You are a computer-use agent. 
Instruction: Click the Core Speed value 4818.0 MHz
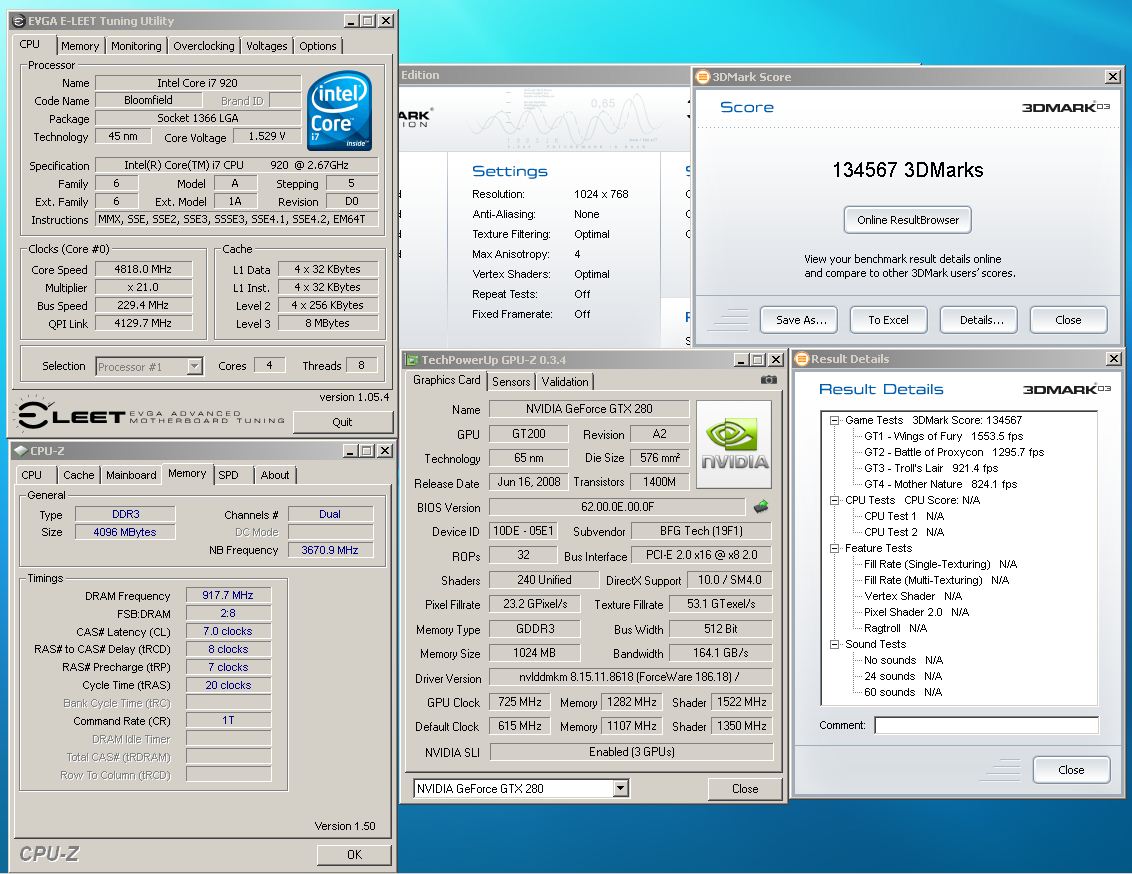[x=143, y=269]
